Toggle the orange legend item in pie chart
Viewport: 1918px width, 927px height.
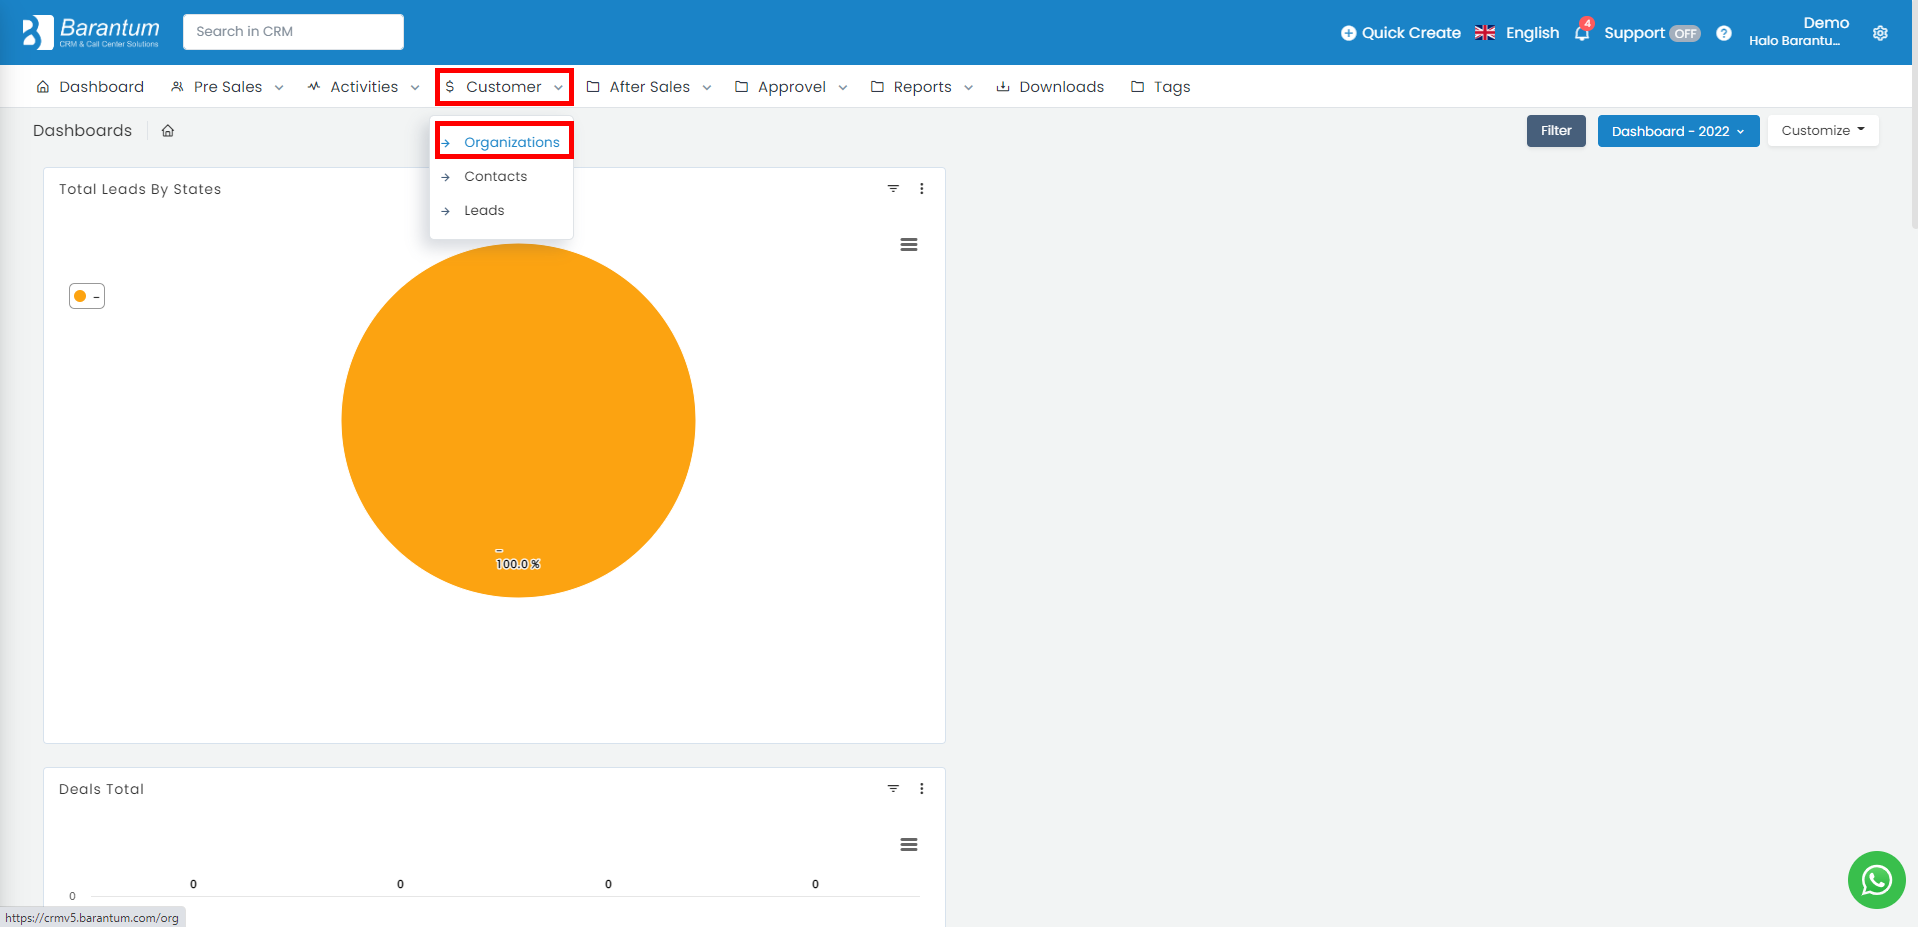[87, 296]
